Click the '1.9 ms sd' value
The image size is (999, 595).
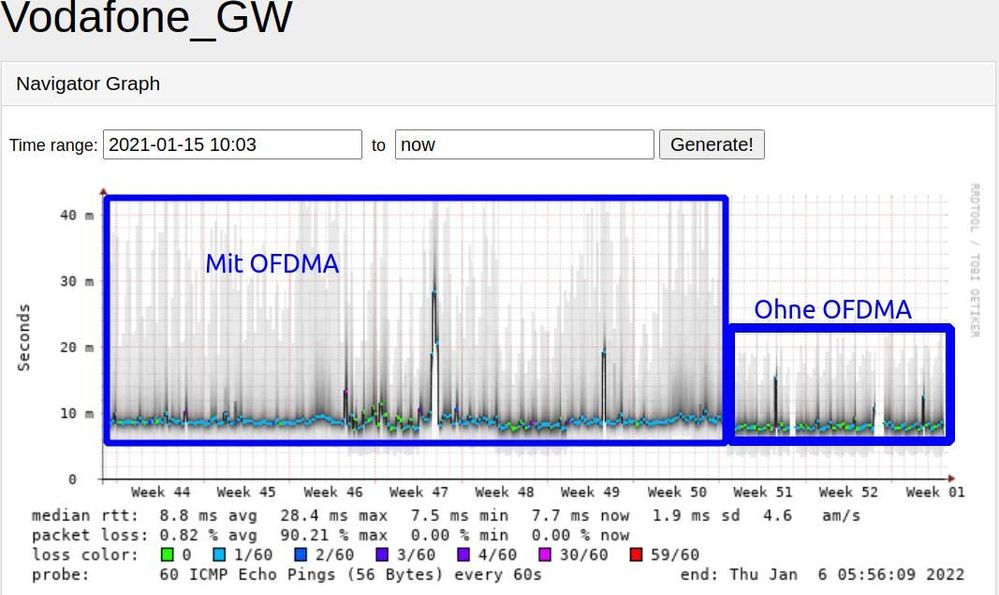[x=696, y=515]
